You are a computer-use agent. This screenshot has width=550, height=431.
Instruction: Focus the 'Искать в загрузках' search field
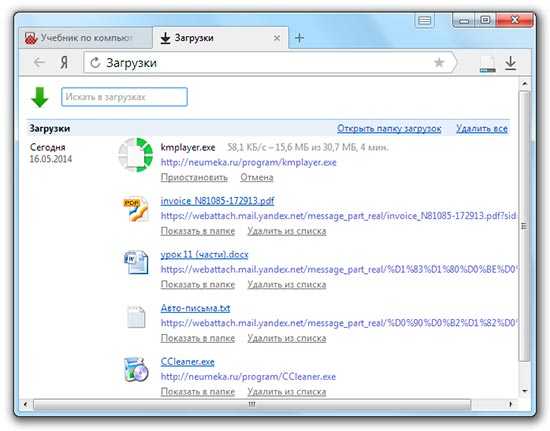[124, 97]
